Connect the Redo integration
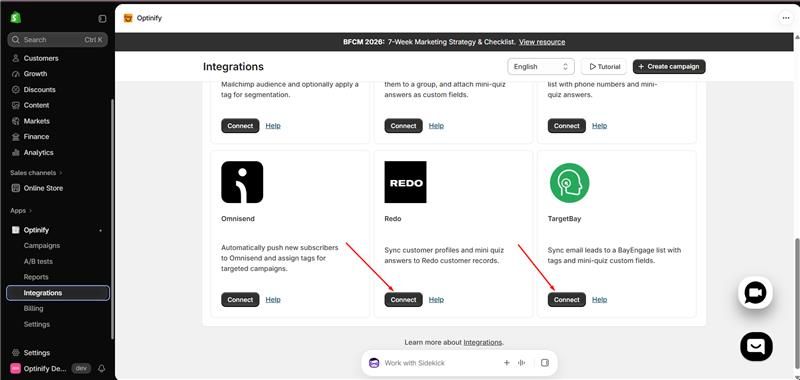Screen dimensions: 800x380 point(404,300)
